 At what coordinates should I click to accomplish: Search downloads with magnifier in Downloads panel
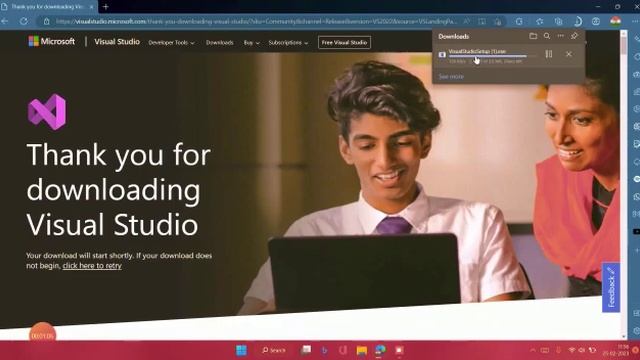547,36
